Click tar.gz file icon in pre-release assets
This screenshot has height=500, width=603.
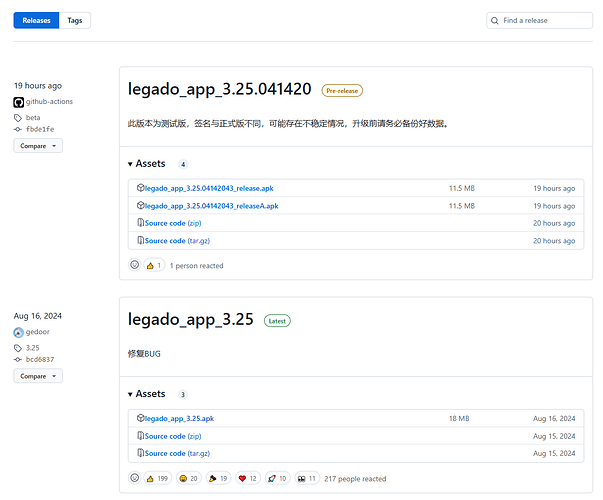(x=141, y=240)
